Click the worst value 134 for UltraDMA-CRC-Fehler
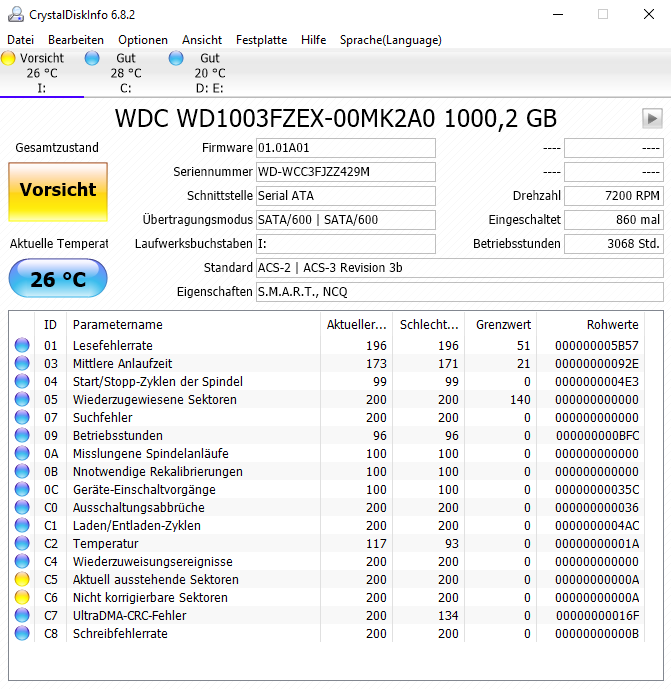 point(448,616)
